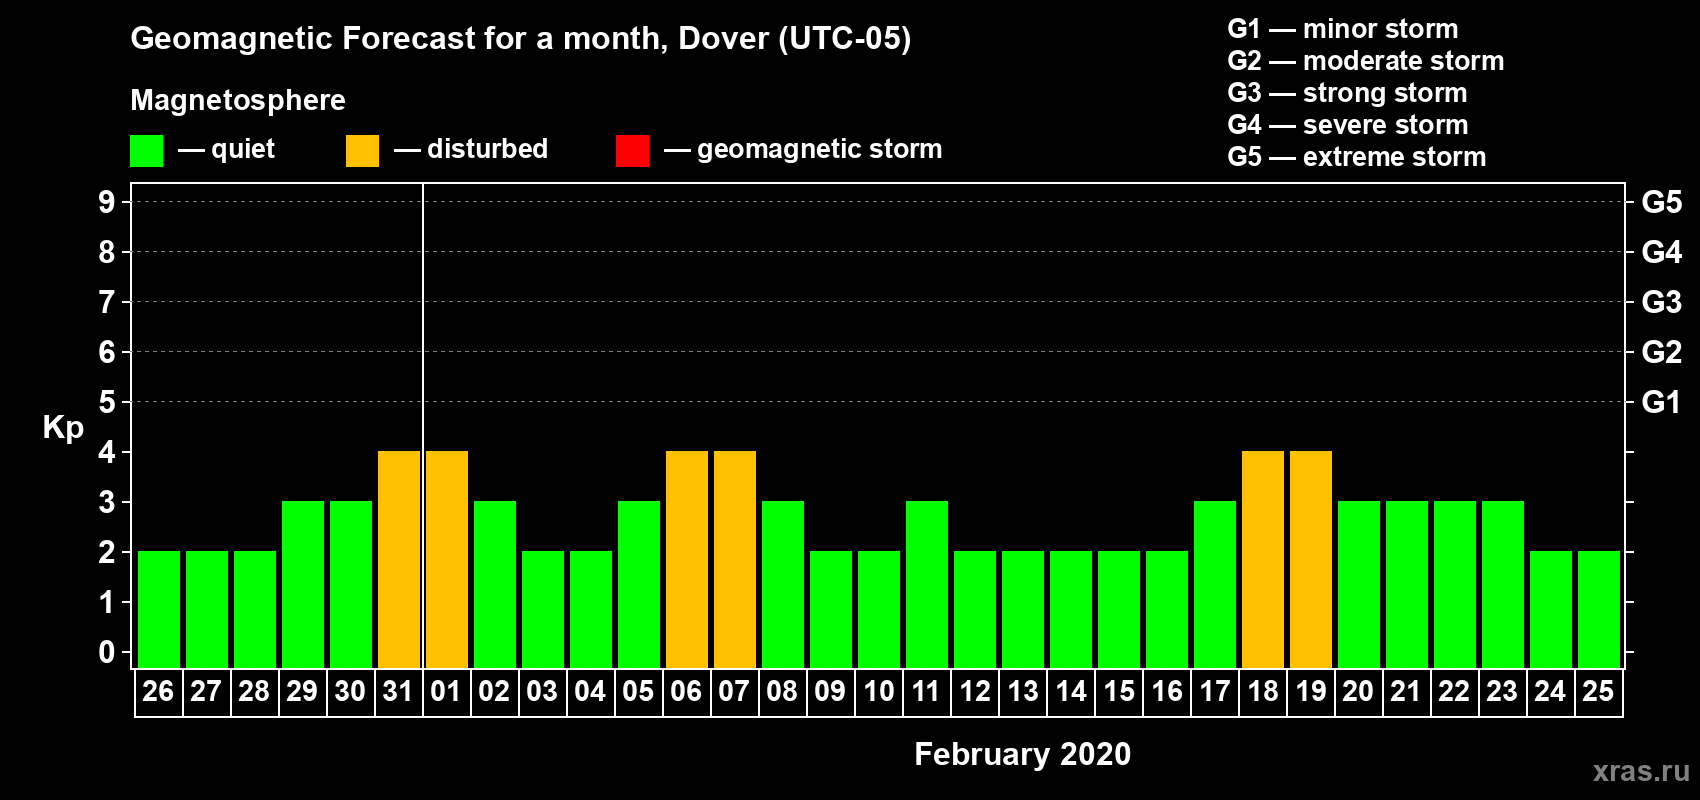Click the disturbed legend label text
Image resolution: width=1700 pixels, height=800 pixels.
pyautogui.click(x=487, y=149)
